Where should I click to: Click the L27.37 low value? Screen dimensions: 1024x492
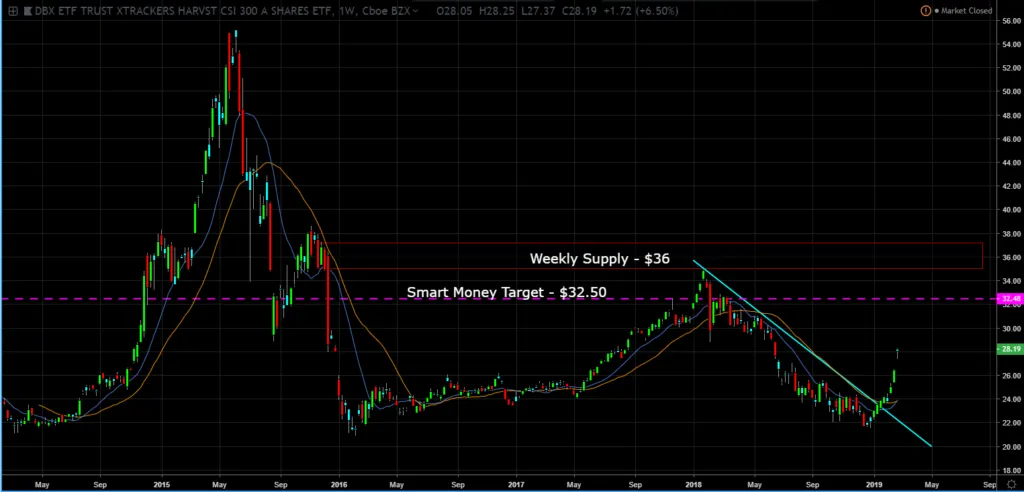(537, 11)
